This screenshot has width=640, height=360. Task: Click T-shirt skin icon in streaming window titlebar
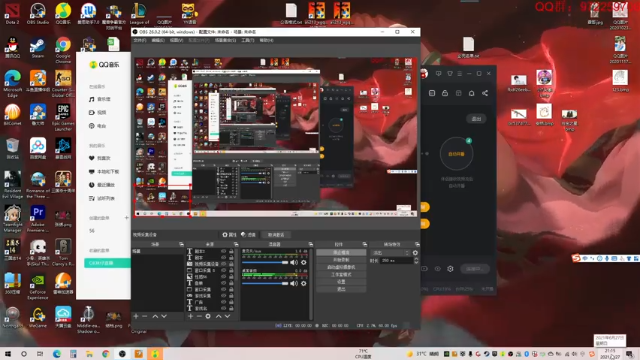[450, 73]
